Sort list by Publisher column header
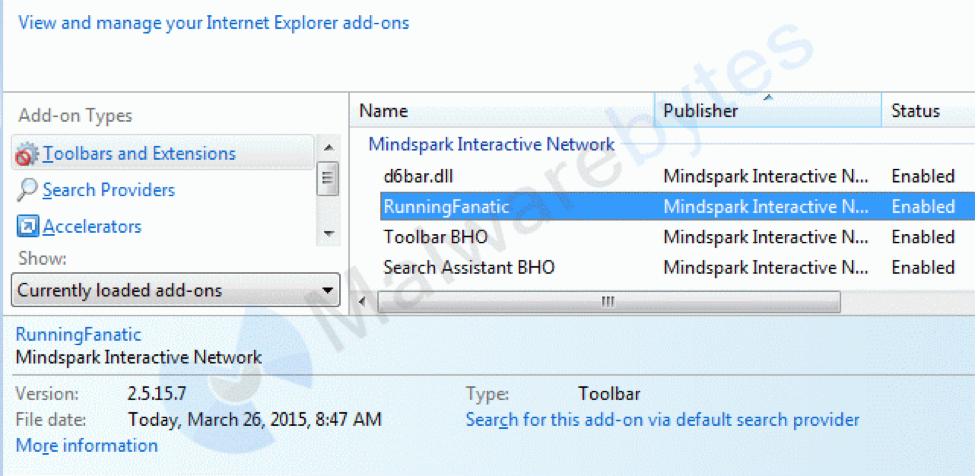 click(x=766, y=111)
